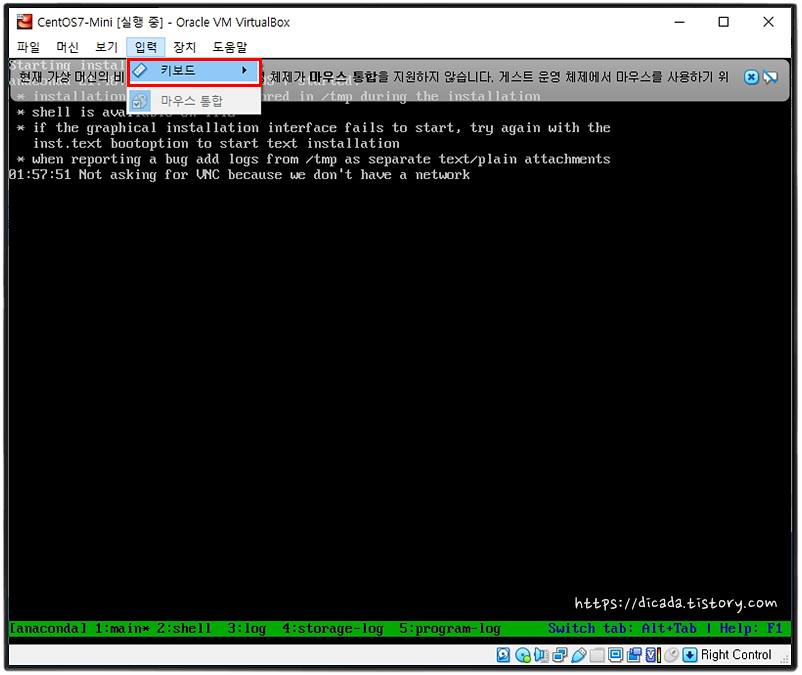Click the 1:main tab in anaconda bar
This screenshot has height=675, width=802.
coord(122,628)
